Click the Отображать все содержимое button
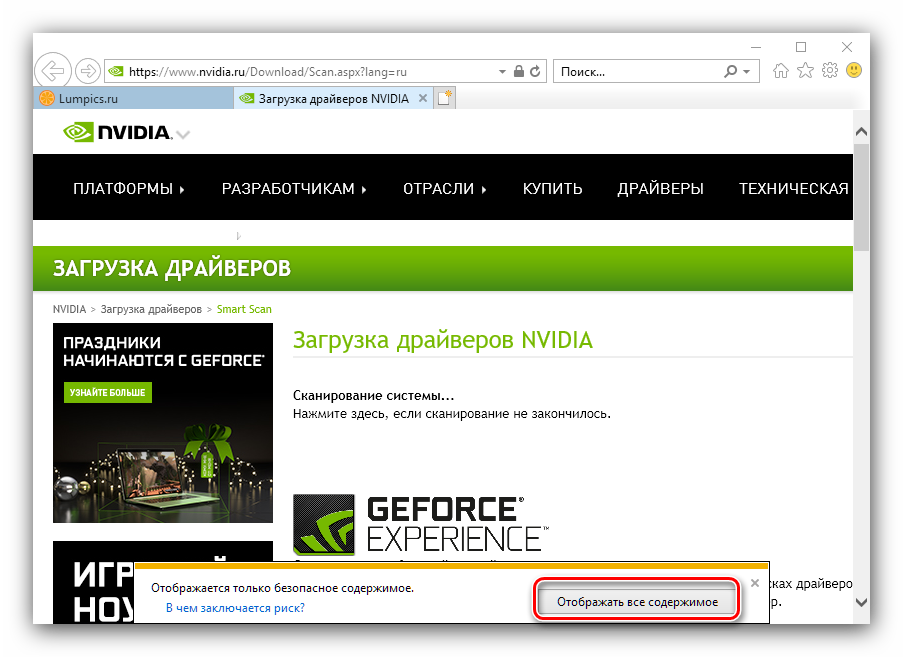The width and height of the screenshot is (903, 657). [x=637, y=602]
